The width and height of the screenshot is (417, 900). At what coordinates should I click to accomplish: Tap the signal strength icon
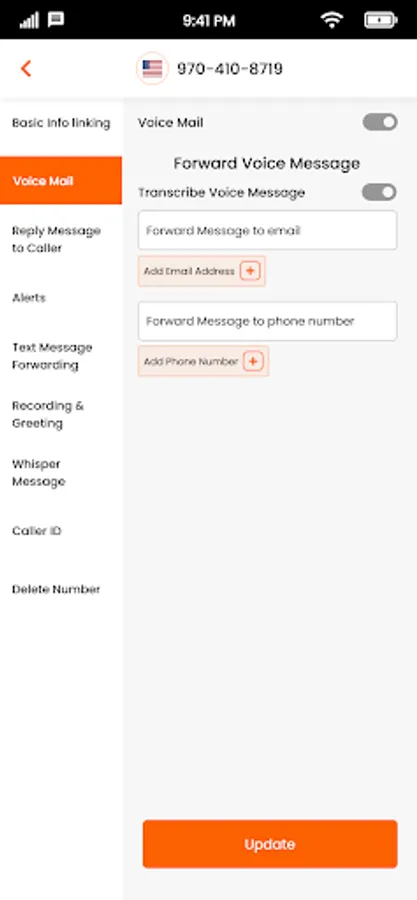point(29,21)
